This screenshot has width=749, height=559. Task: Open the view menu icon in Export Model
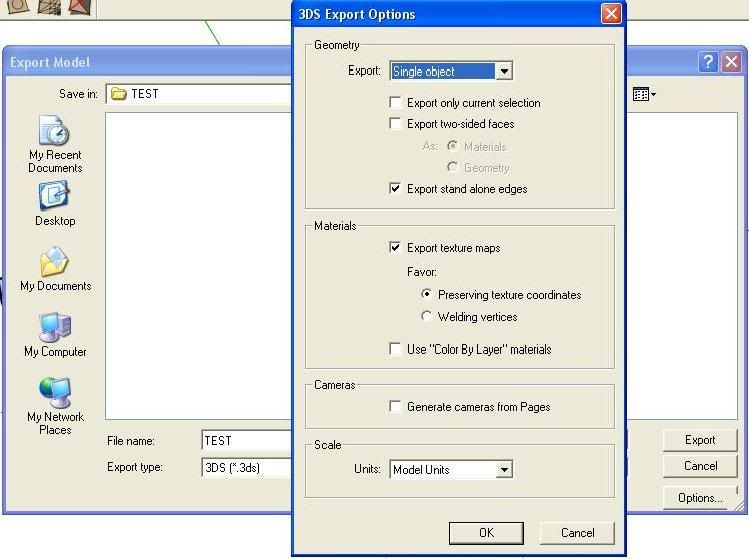tap(644, 94)
